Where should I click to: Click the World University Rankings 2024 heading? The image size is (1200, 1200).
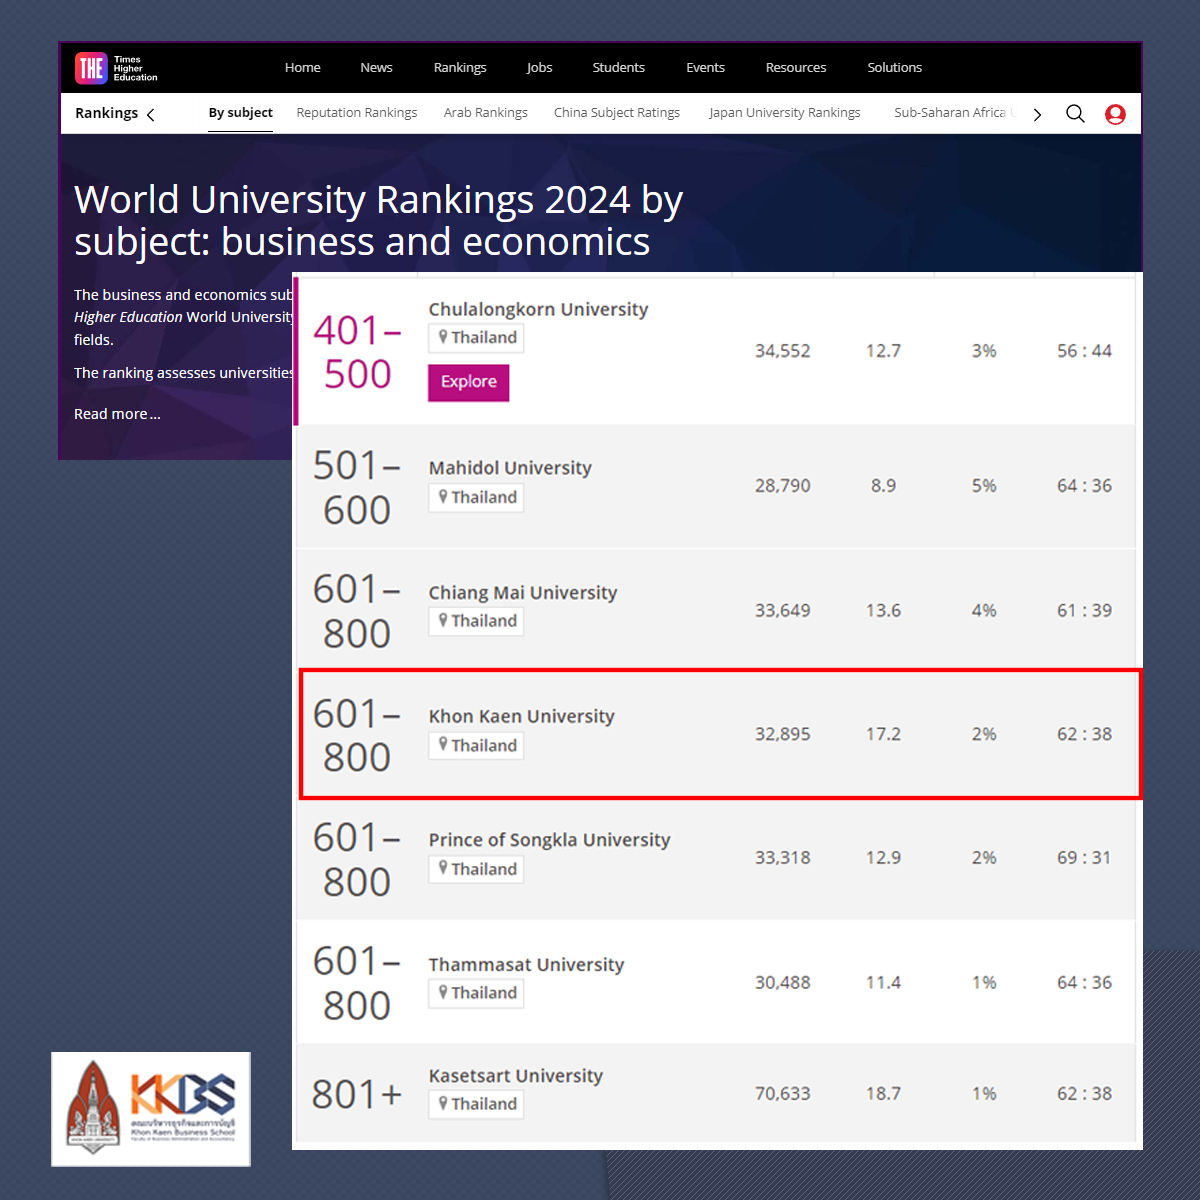[x=378, y=221]
